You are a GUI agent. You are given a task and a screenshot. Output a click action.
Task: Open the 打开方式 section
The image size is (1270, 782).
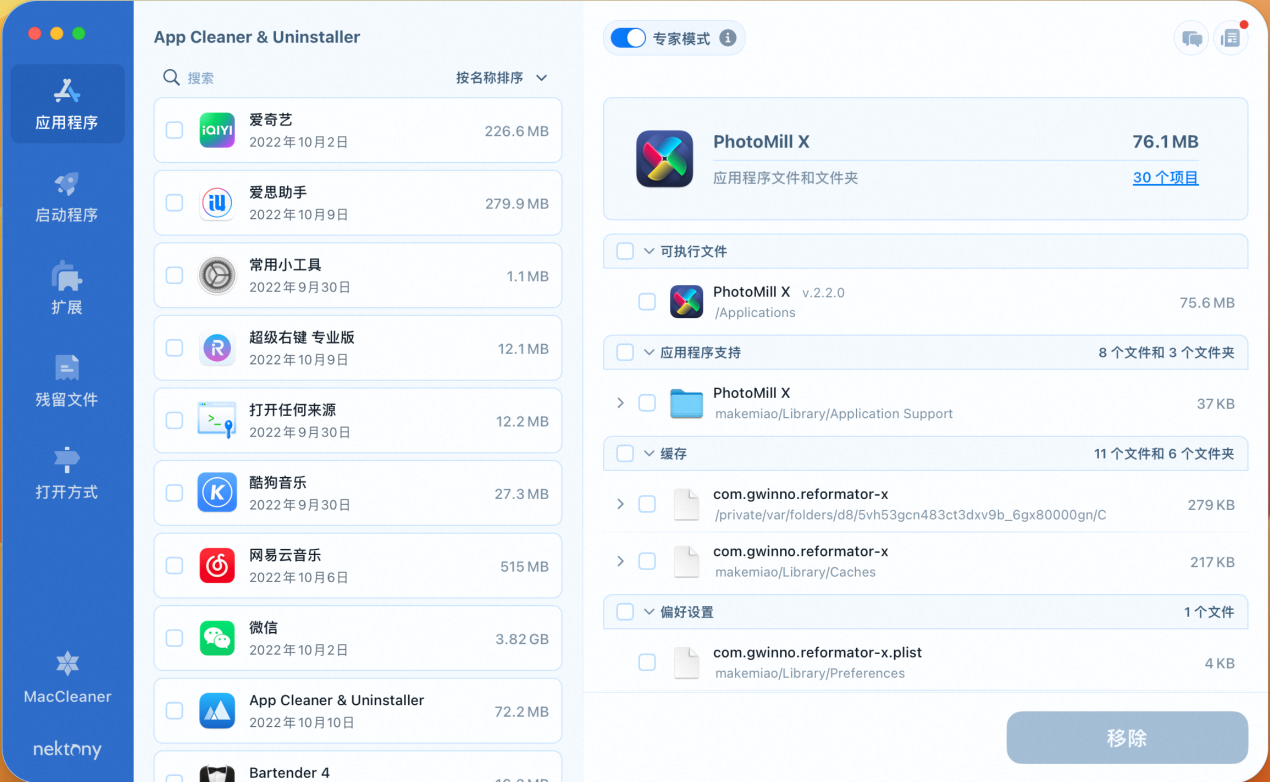(67, 474)
